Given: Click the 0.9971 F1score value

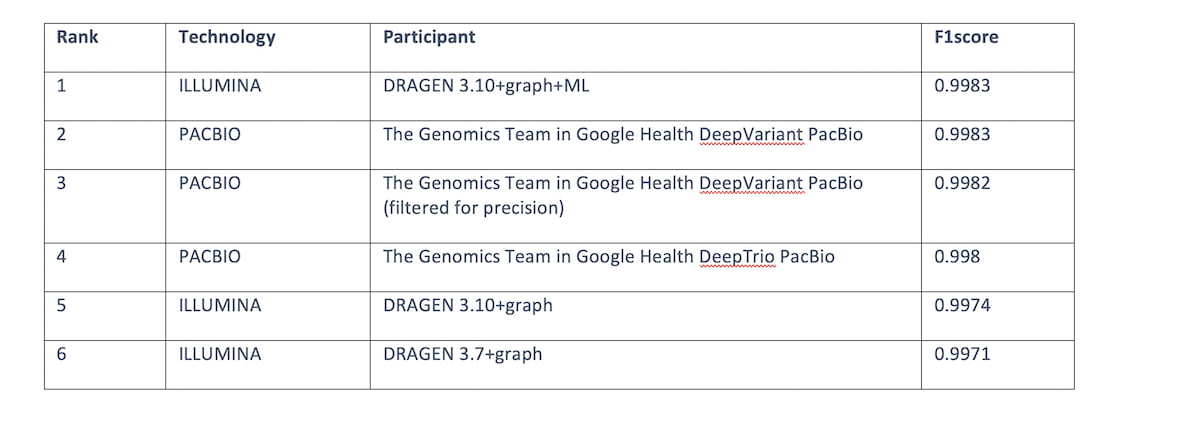Looking at the screenshot, I should pyautogui.click(x=962, y=354).
